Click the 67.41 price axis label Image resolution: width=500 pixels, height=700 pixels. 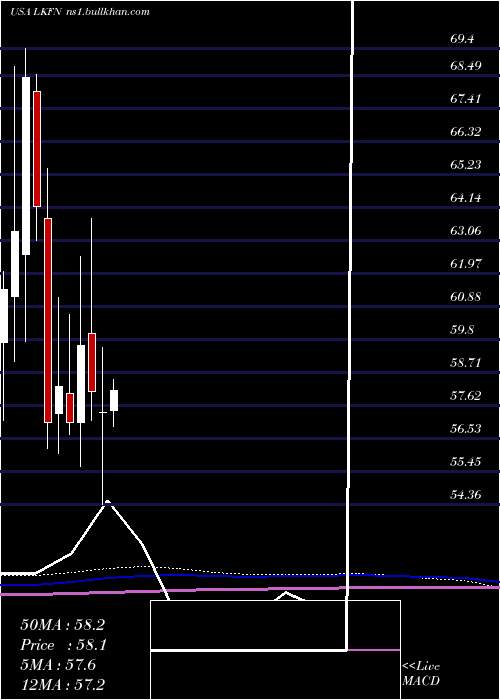pyautogui.click(x=466, y=99)
